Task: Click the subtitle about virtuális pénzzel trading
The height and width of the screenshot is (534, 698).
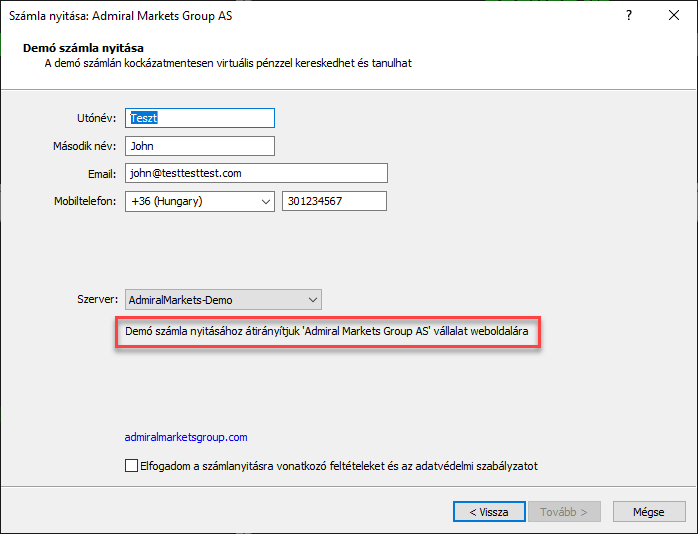Action: coord(228,63)
